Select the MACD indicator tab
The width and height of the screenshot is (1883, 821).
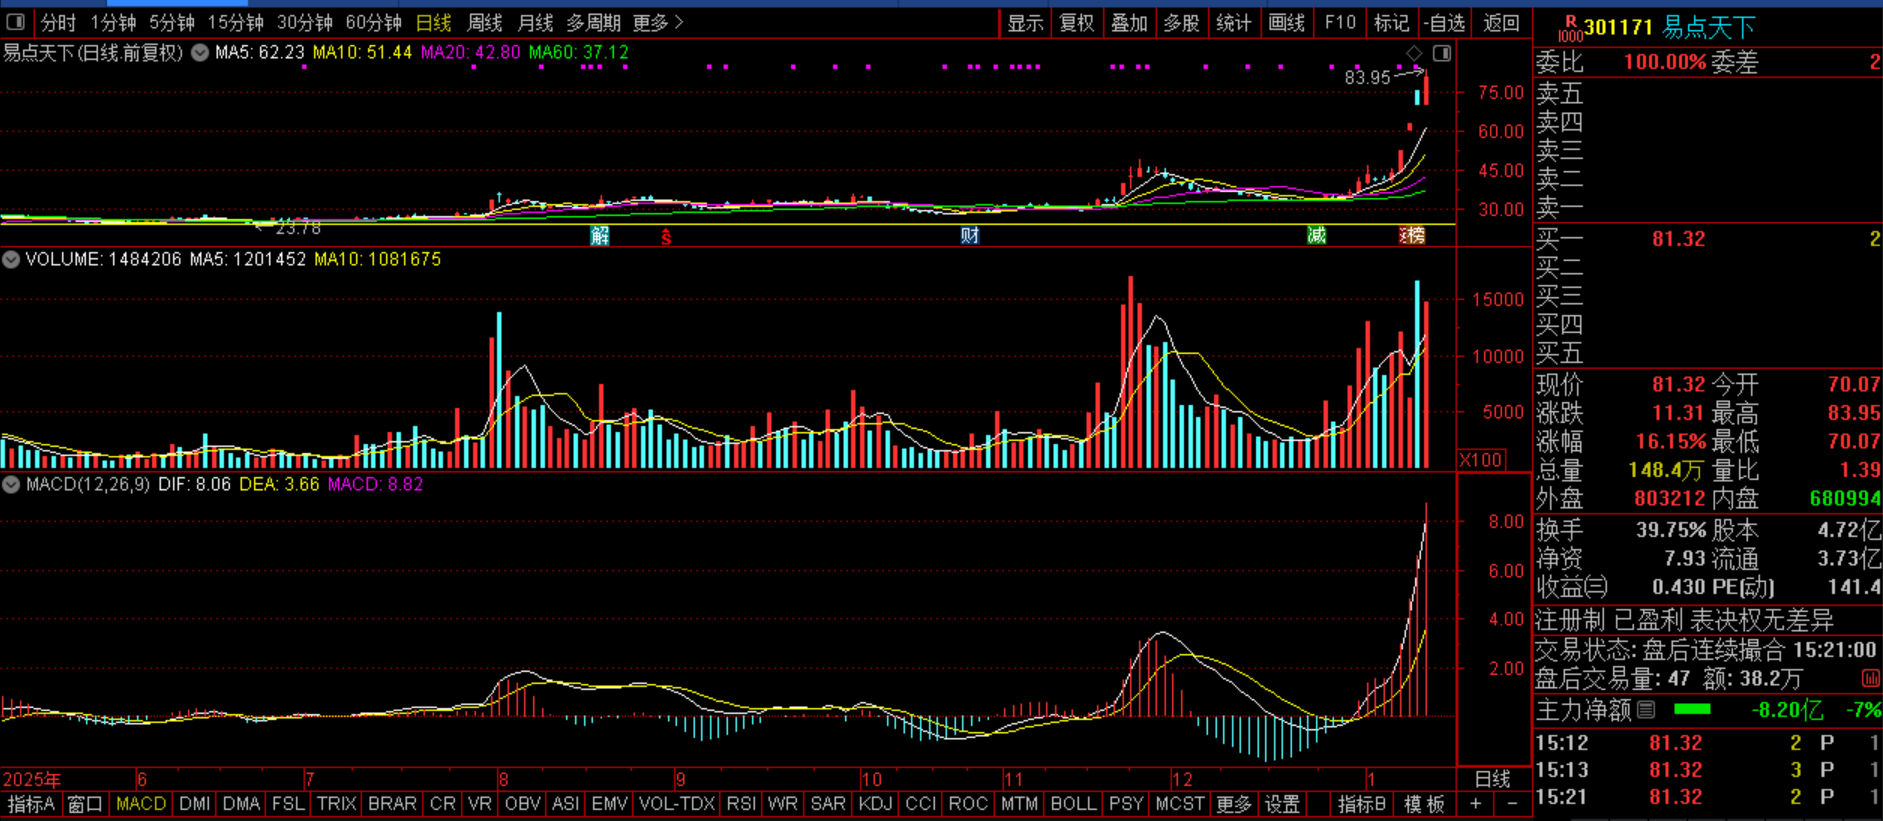(x=141, y=804)
